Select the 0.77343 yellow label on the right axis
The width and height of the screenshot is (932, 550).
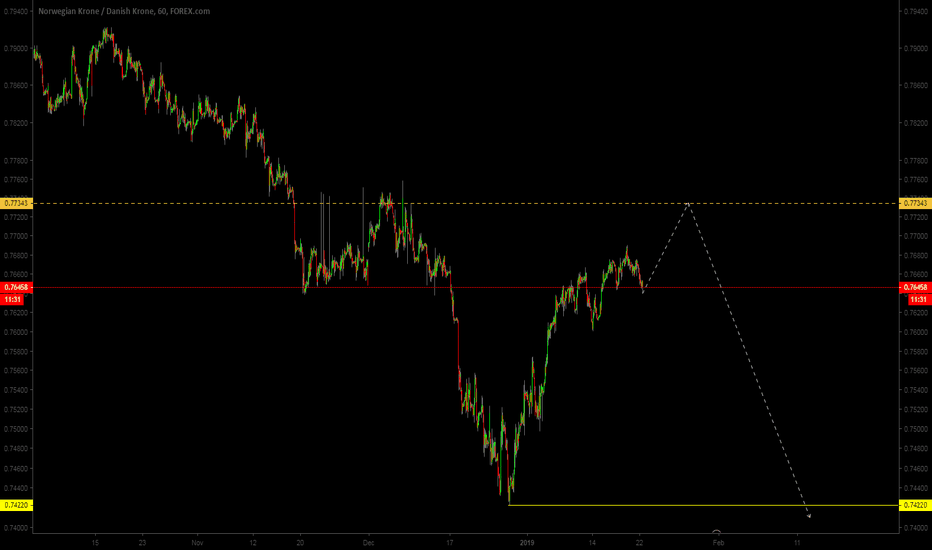pyautogui.click(x=915, y=203)
